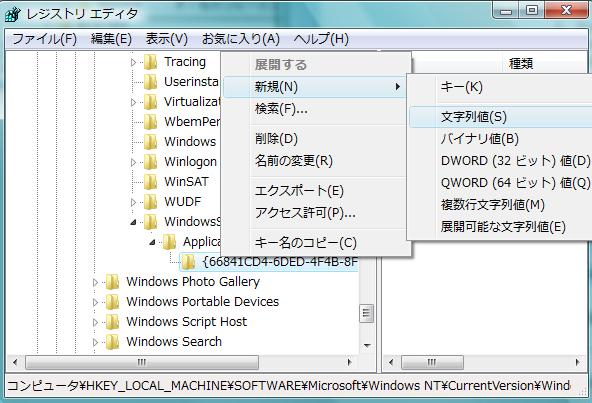592x403 pixels.
Task: Collapse the Applica tree node
Action: (152, 242)
